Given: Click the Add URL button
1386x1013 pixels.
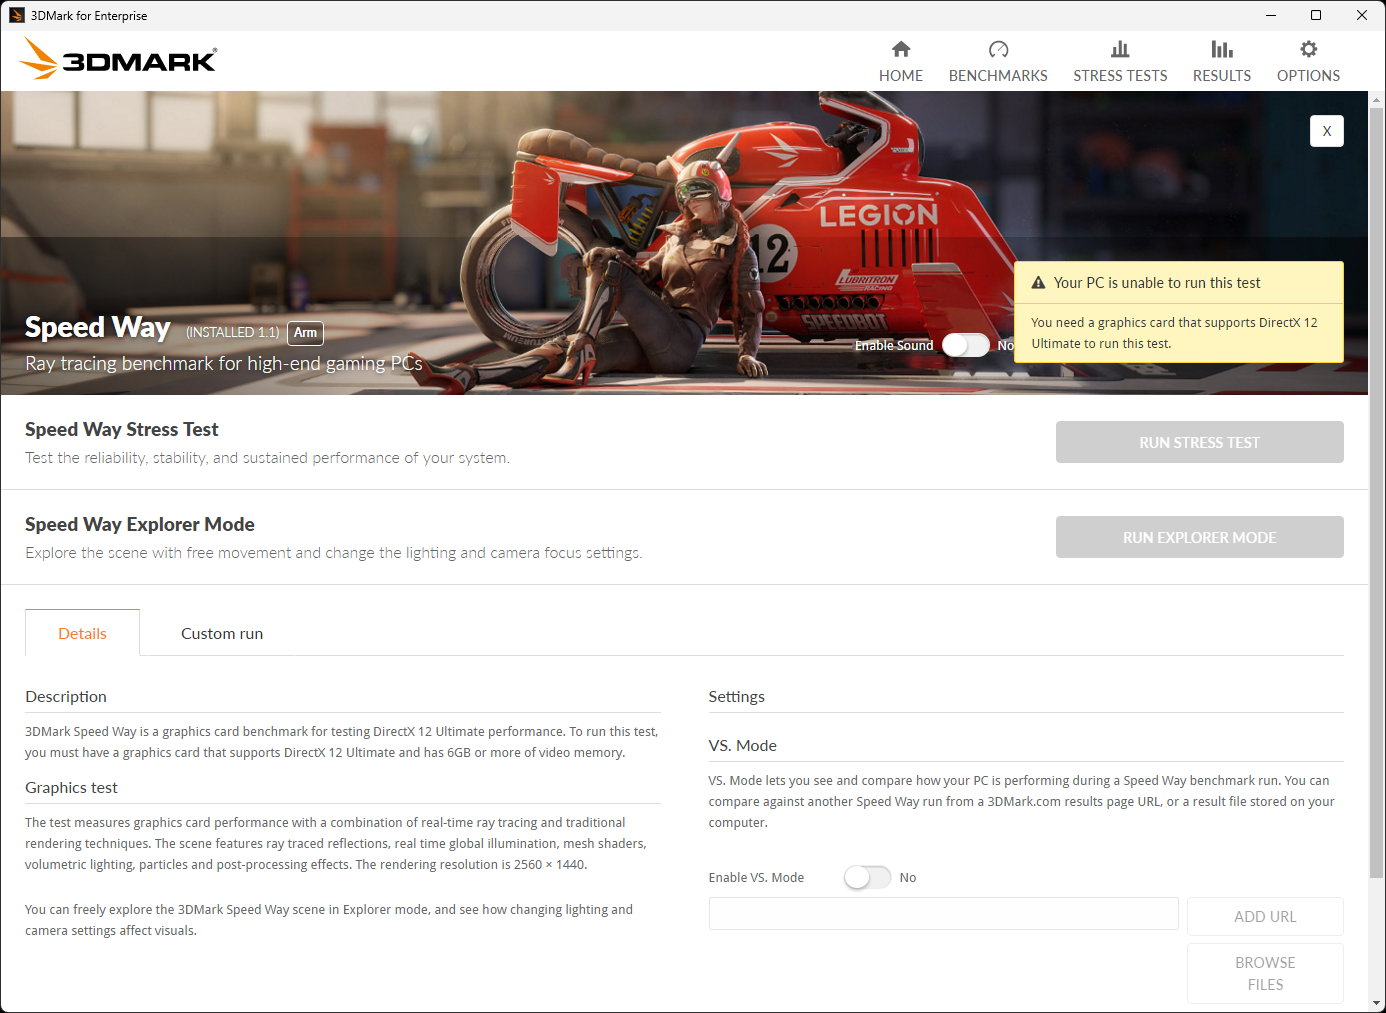Looking at the screenshot, I should click(1265, 916).
